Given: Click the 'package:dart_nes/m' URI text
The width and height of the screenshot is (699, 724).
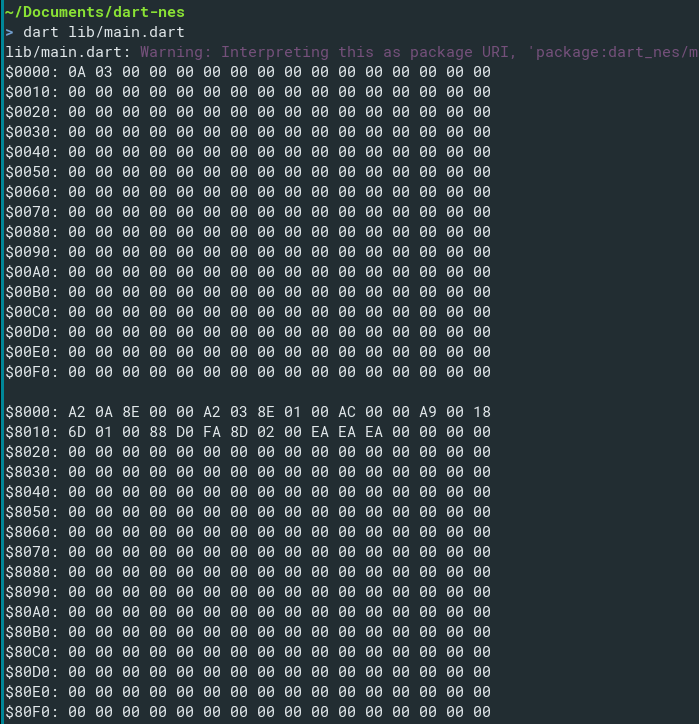Looking at the screenshot, I should (x=616, y=52).
